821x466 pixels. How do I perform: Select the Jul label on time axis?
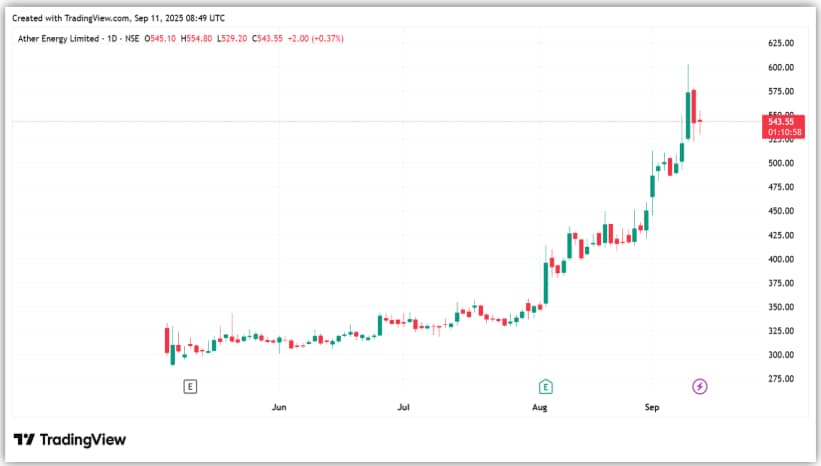tap(404, 408)
